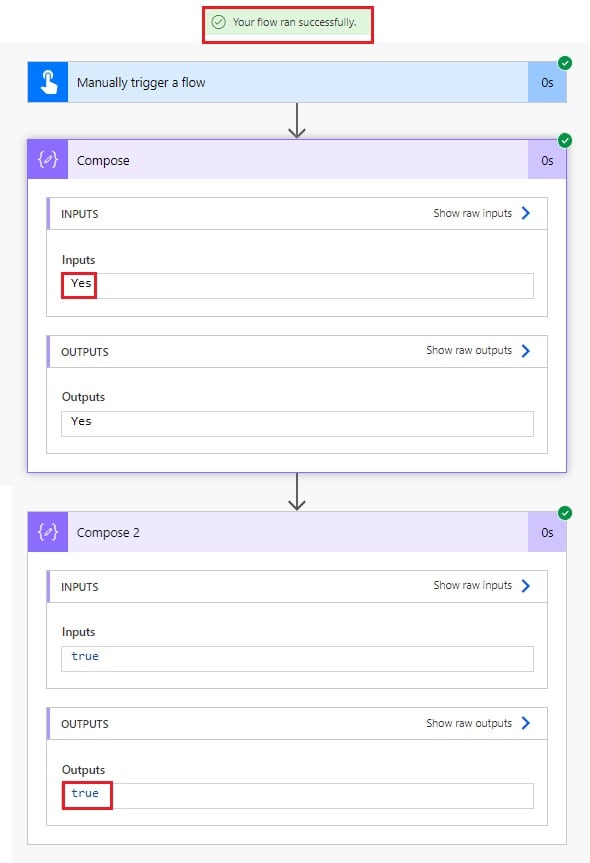Select the Compose 2 Outputs field showing true
This screenshot has height=863, width=590.
pyautogui.click(x=297, y=796)
